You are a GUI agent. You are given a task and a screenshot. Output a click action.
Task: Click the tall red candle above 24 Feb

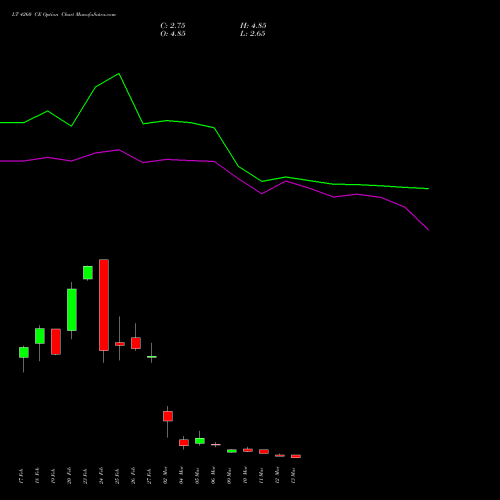tap(104, 305)
